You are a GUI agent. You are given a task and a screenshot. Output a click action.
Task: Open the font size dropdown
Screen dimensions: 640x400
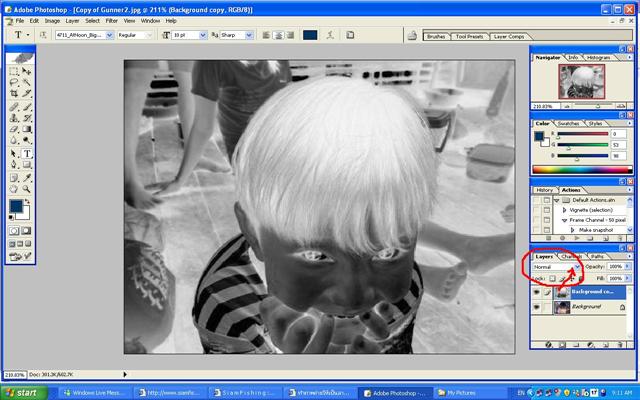click(x=203, y=35)
